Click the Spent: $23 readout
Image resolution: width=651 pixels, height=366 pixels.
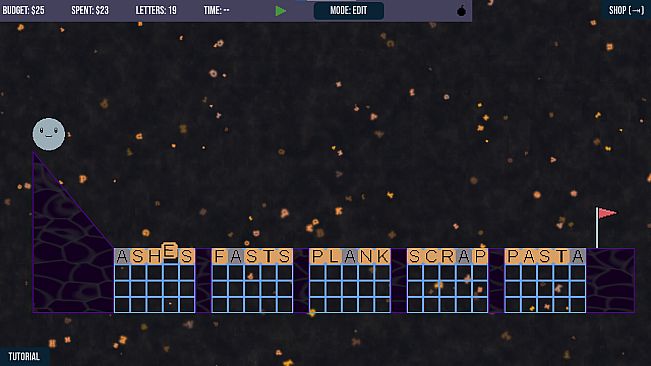pyautogui.click(x=90, y=10)
